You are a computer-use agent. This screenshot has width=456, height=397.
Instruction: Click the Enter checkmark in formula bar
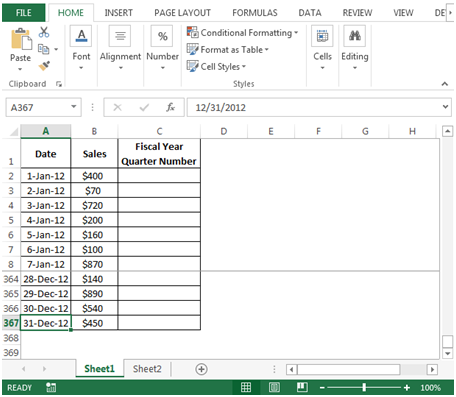(144, 107)
